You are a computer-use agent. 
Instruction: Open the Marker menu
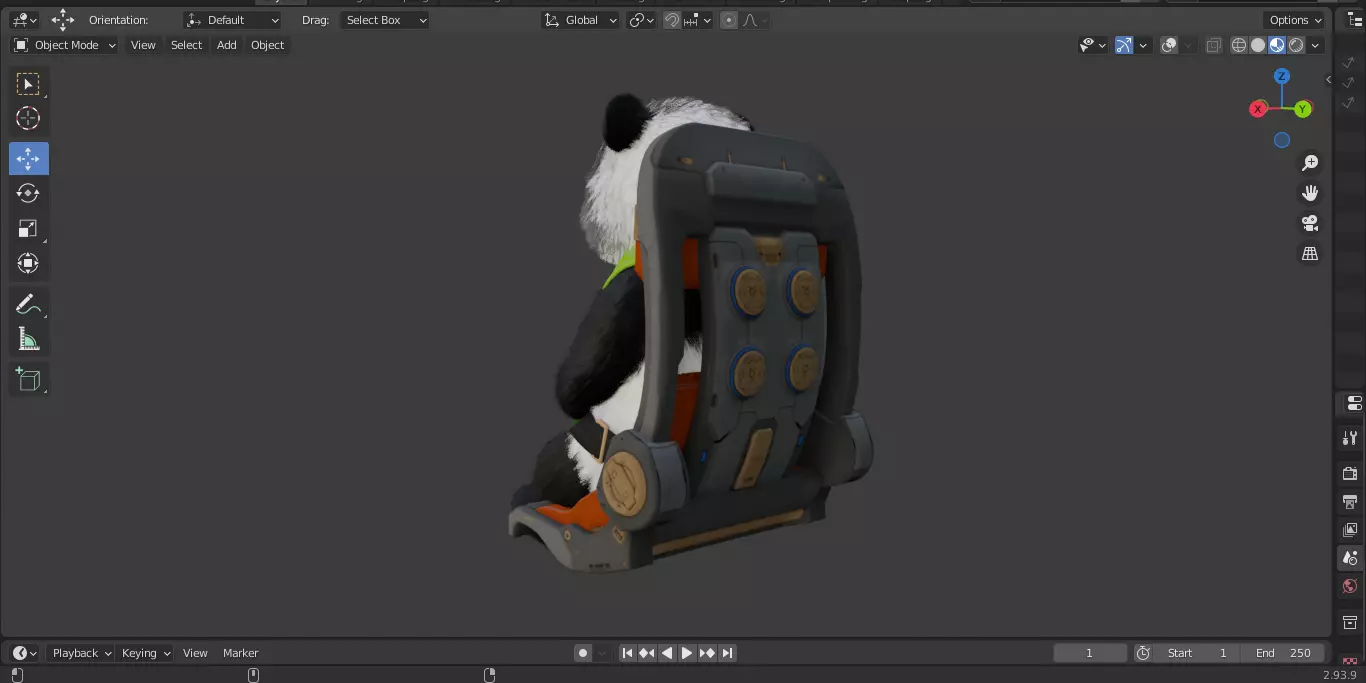(x=240, y=653)
